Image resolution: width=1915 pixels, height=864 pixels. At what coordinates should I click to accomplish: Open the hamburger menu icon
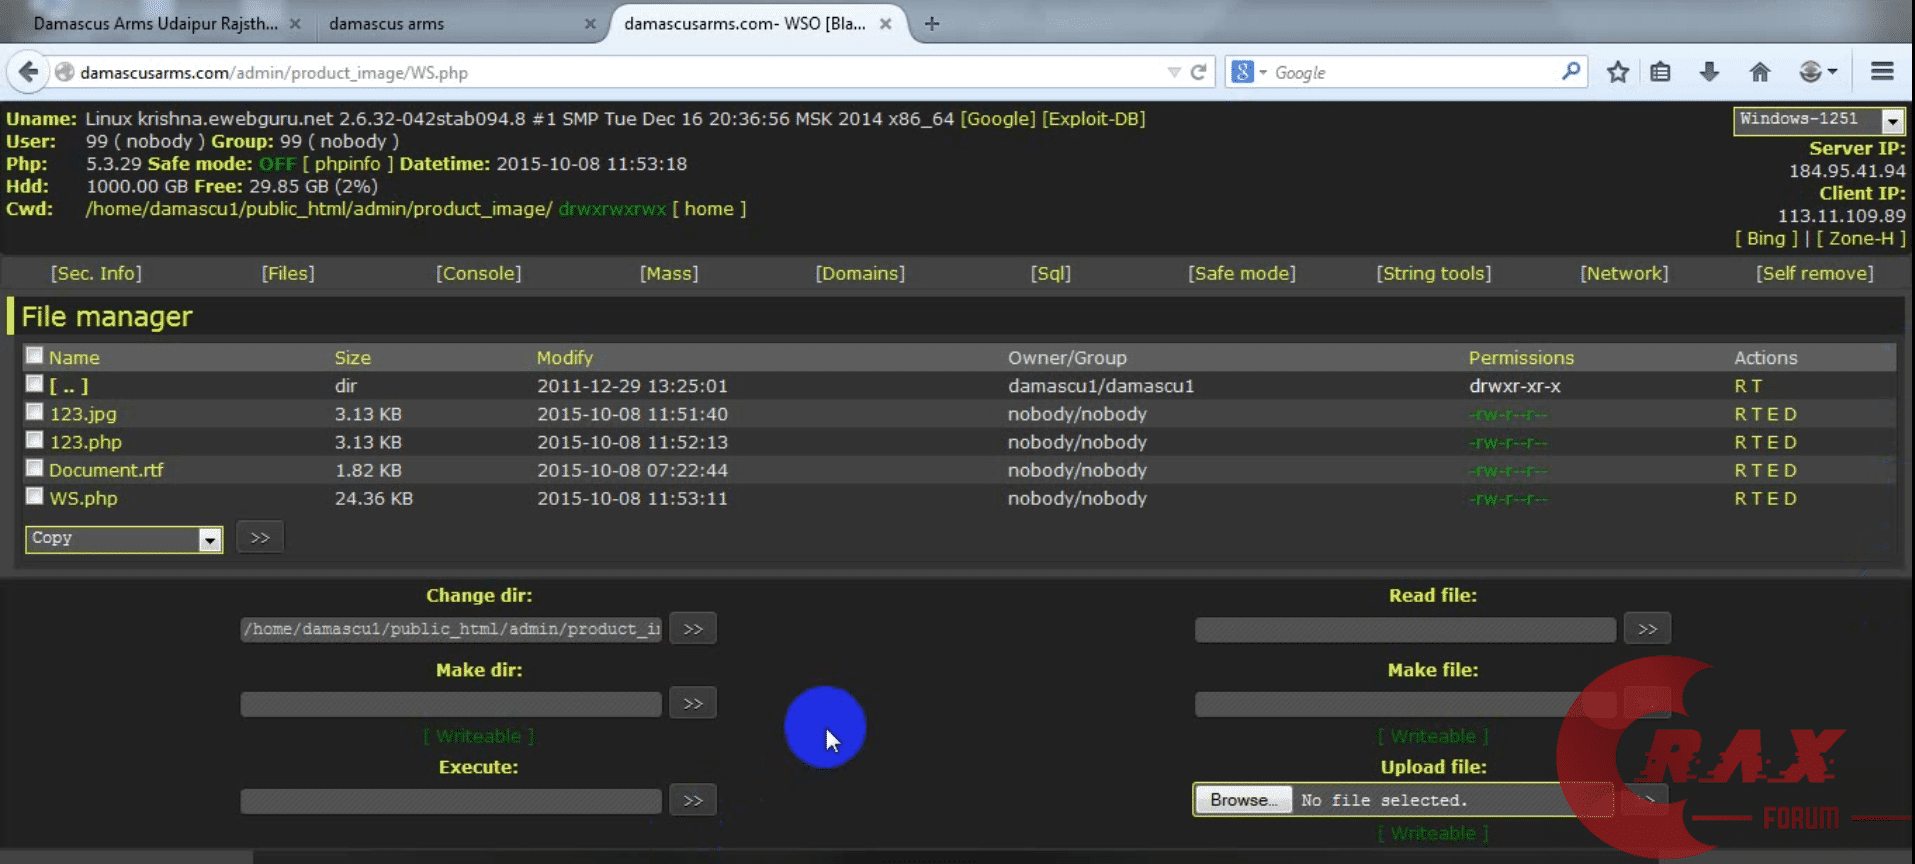(1882, 71)
